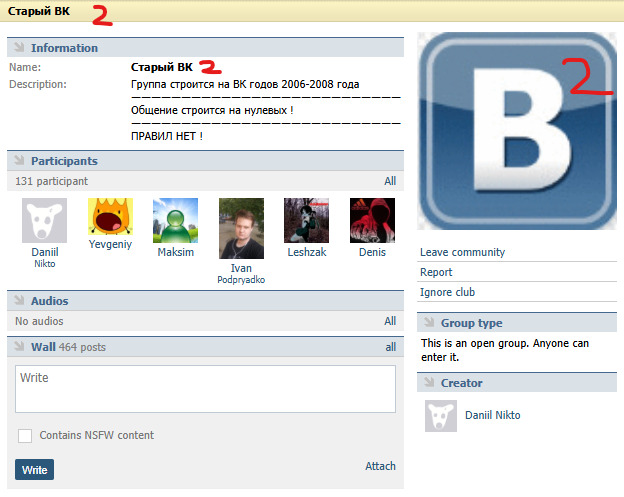This screenshot has height=497, width=624.
Task: Open Ivan Podpryadko name link
Action: coord(241,273)
